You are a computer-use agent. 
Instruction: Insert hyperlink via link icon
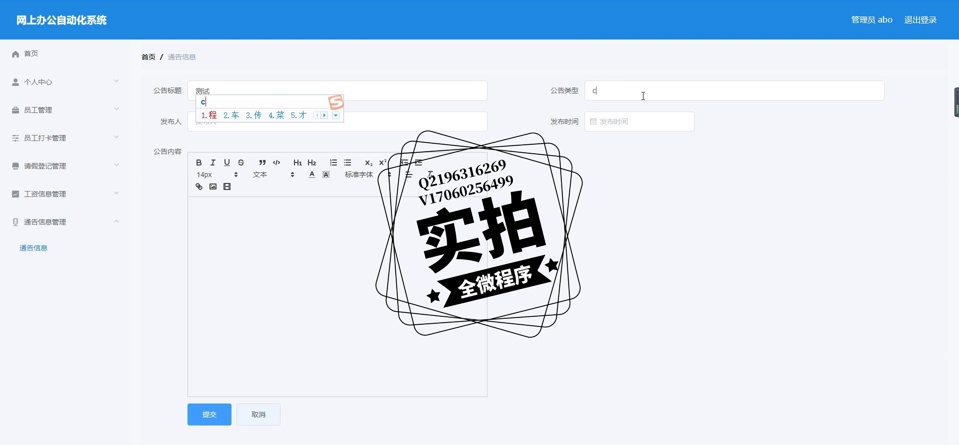click(199, 187)
